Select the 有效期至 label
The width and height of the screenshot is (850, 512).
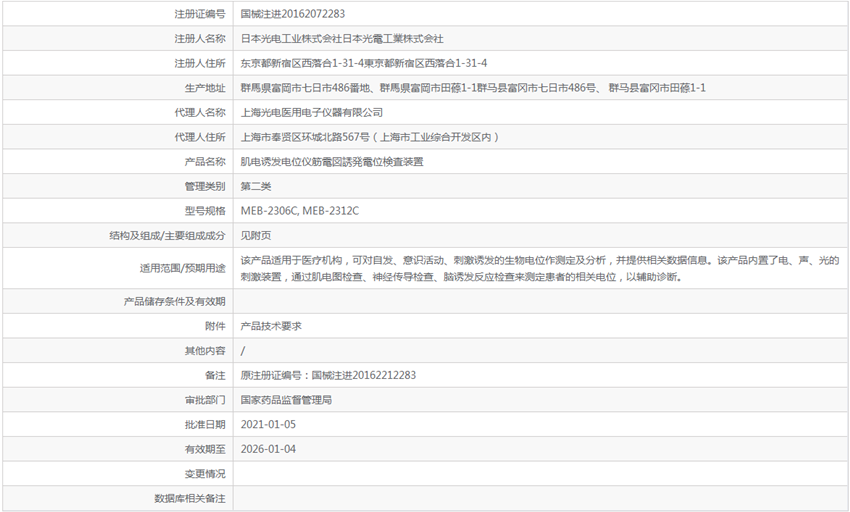pyautogui.click(x=205, y=449)
